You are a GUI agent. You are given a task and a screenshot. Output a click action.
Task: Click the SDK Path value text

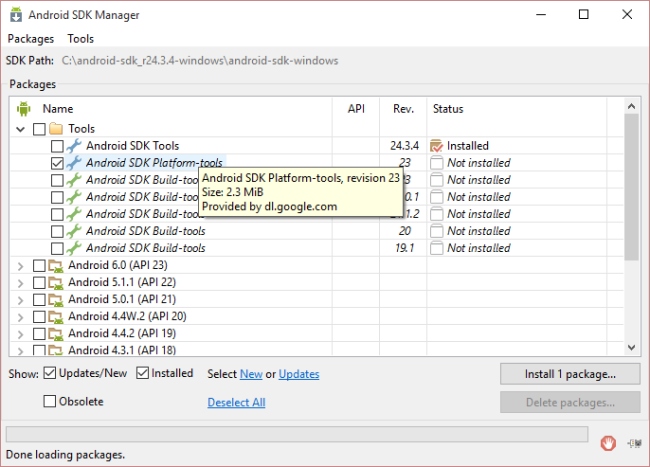200,61
